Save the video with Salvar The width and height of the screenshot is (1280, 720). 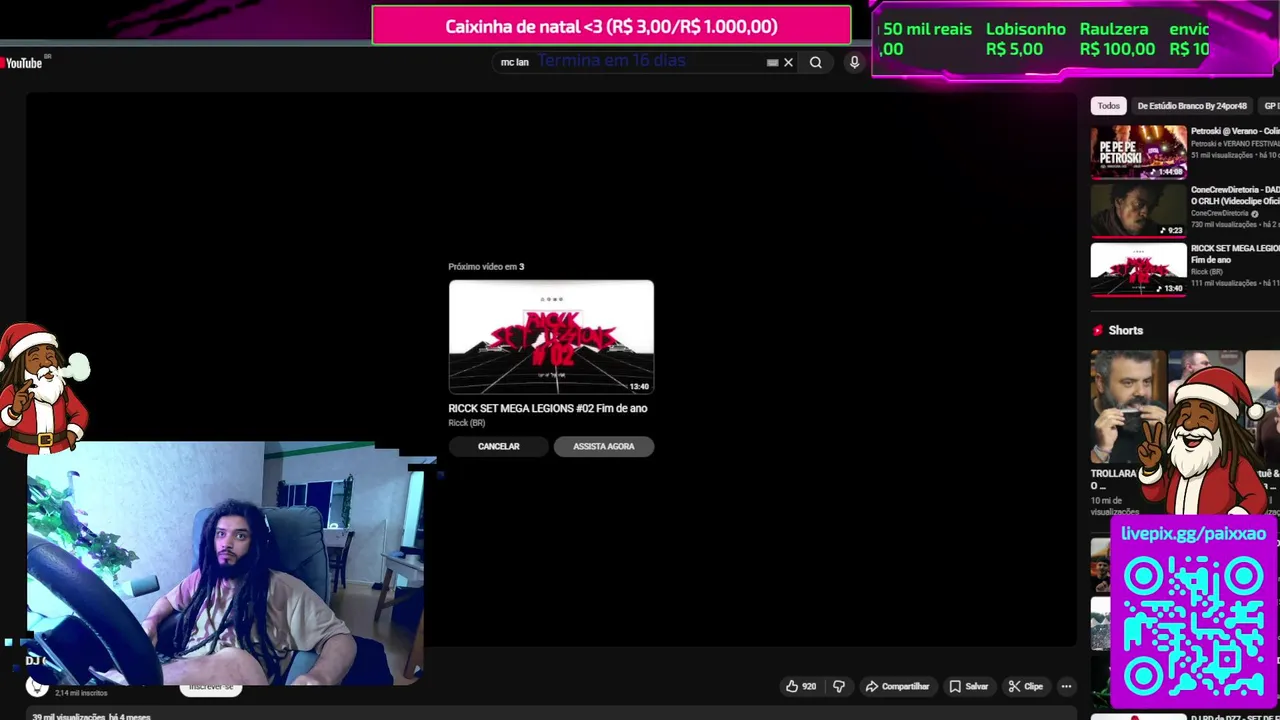[x=968, y=686]
